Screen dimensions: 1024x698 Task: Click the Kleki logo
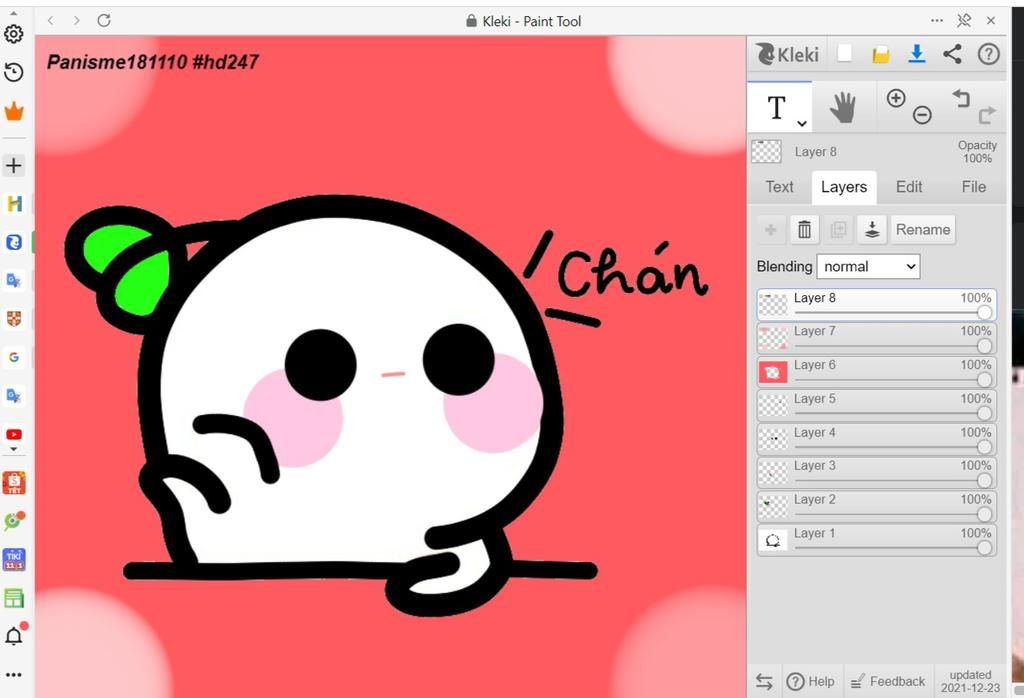click(x=788, y=54)
